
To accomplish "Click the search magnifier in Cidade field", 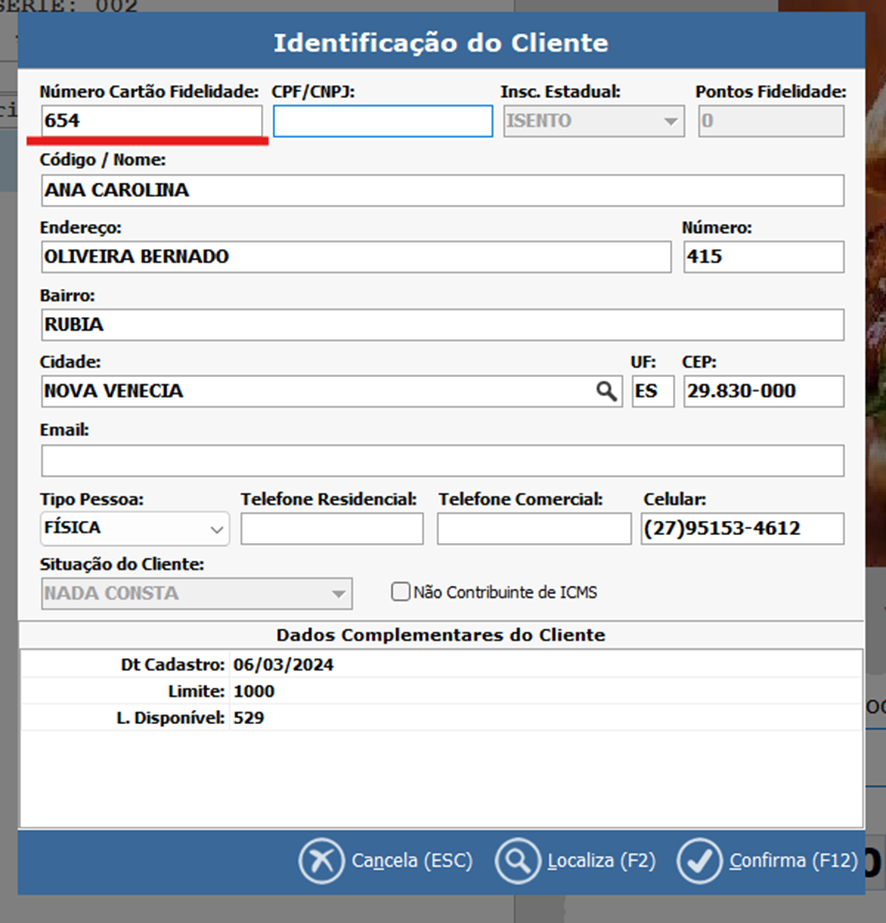I will [607, 391].
